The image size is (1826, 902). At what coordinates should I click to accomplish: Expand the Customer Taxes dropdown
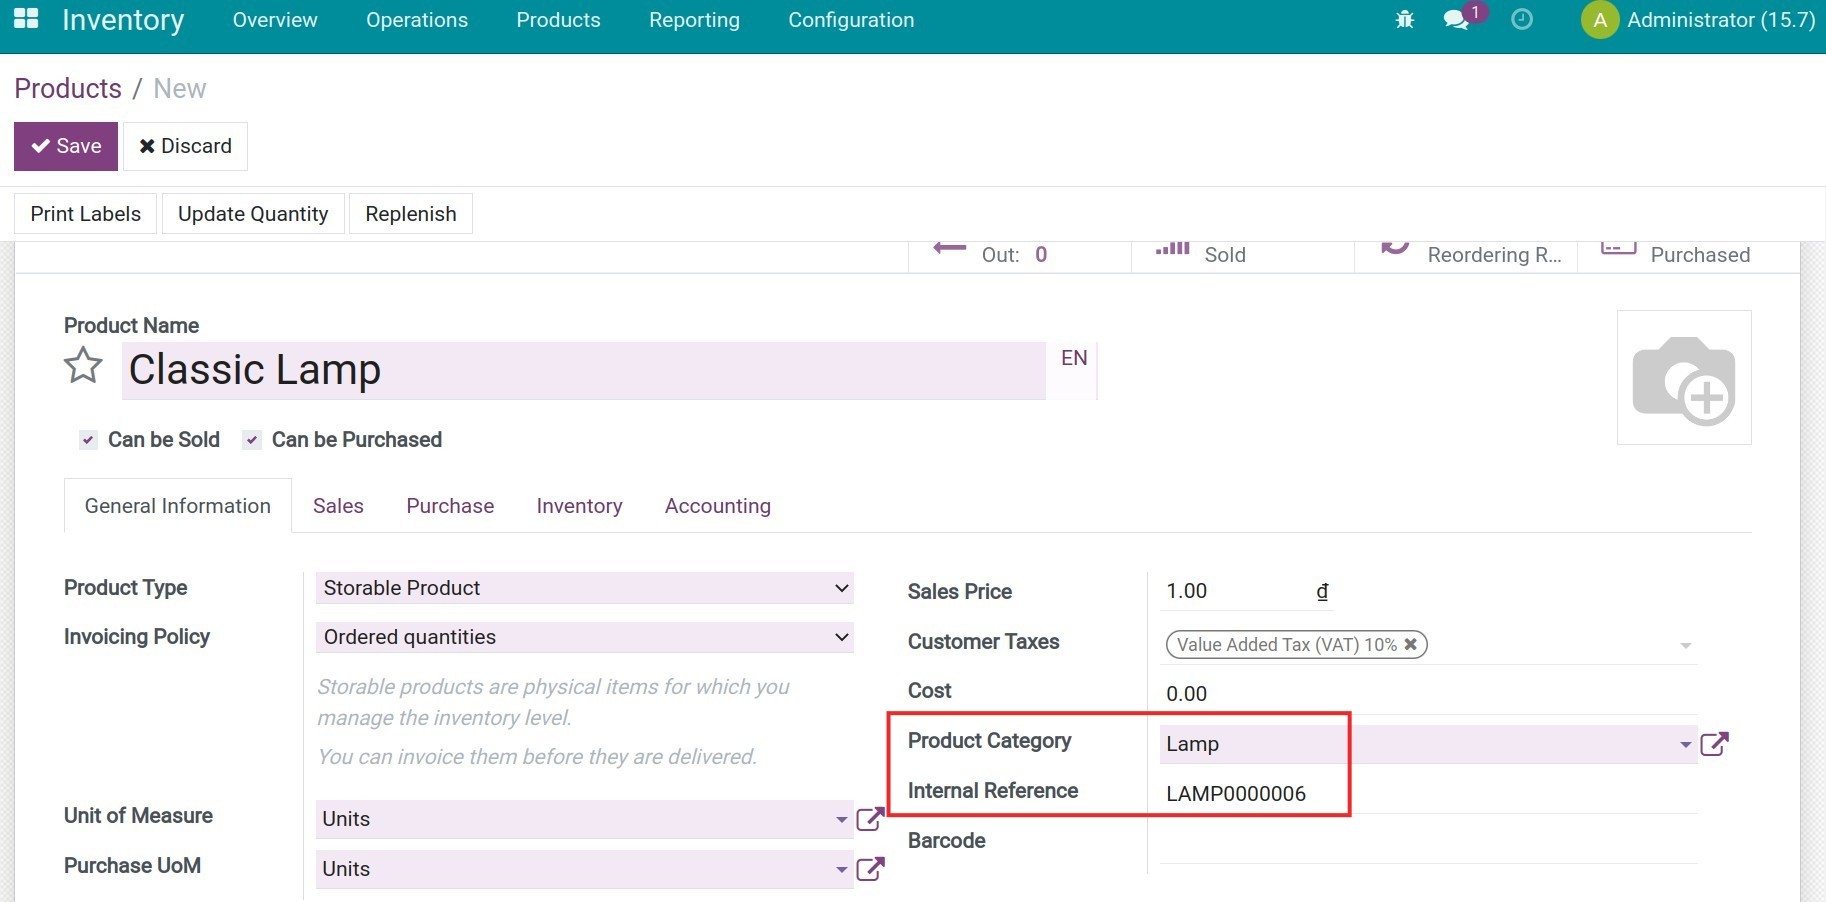[x=1686, y=645]
